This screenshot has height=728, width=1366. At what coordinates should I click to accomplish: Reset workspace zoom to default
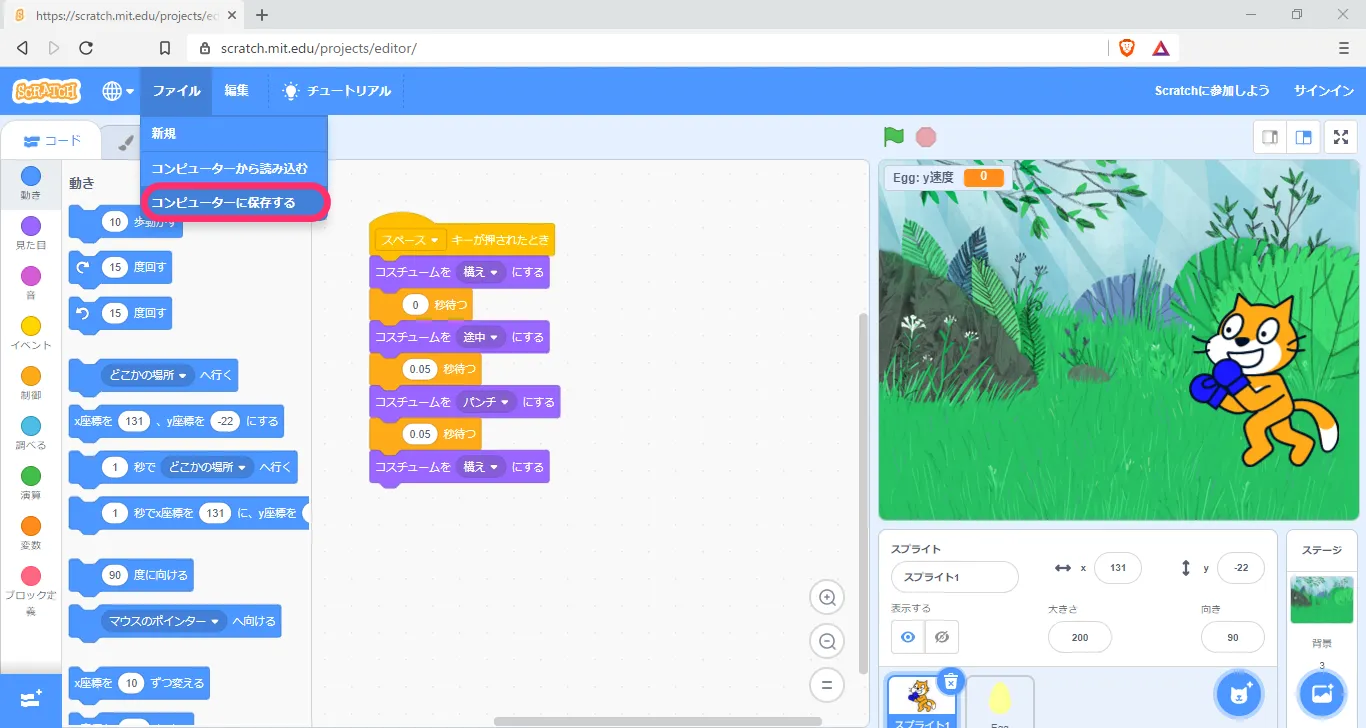click(827, 685)
